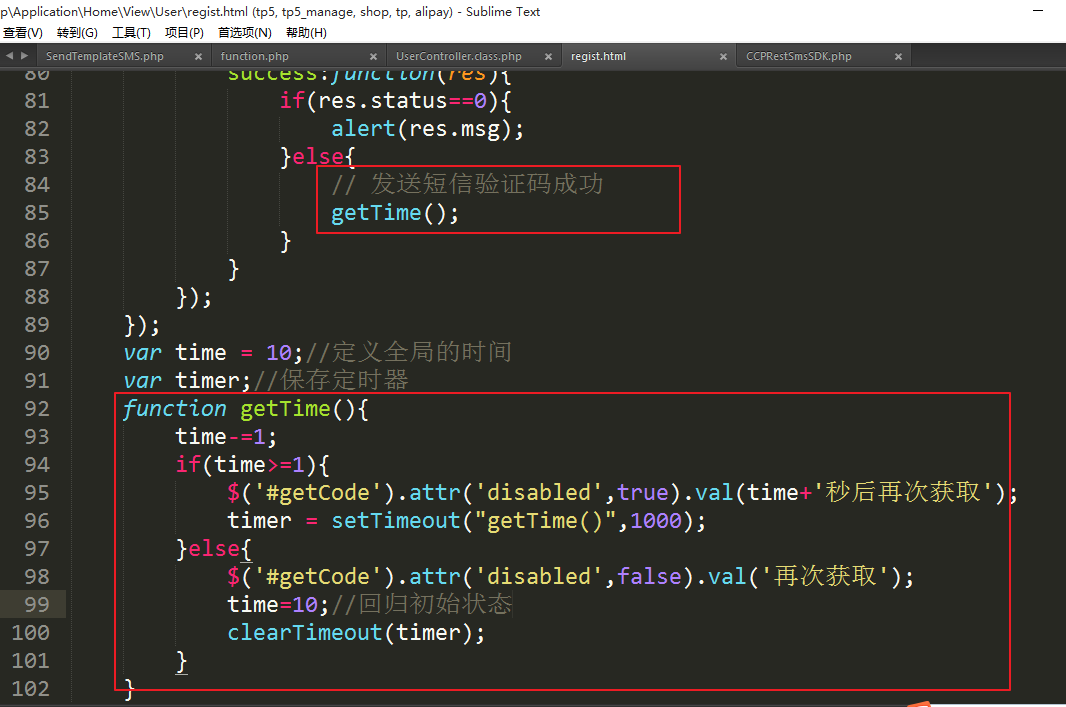Switch to the SendTemplateSMS.php tab

tap(105, 57)
